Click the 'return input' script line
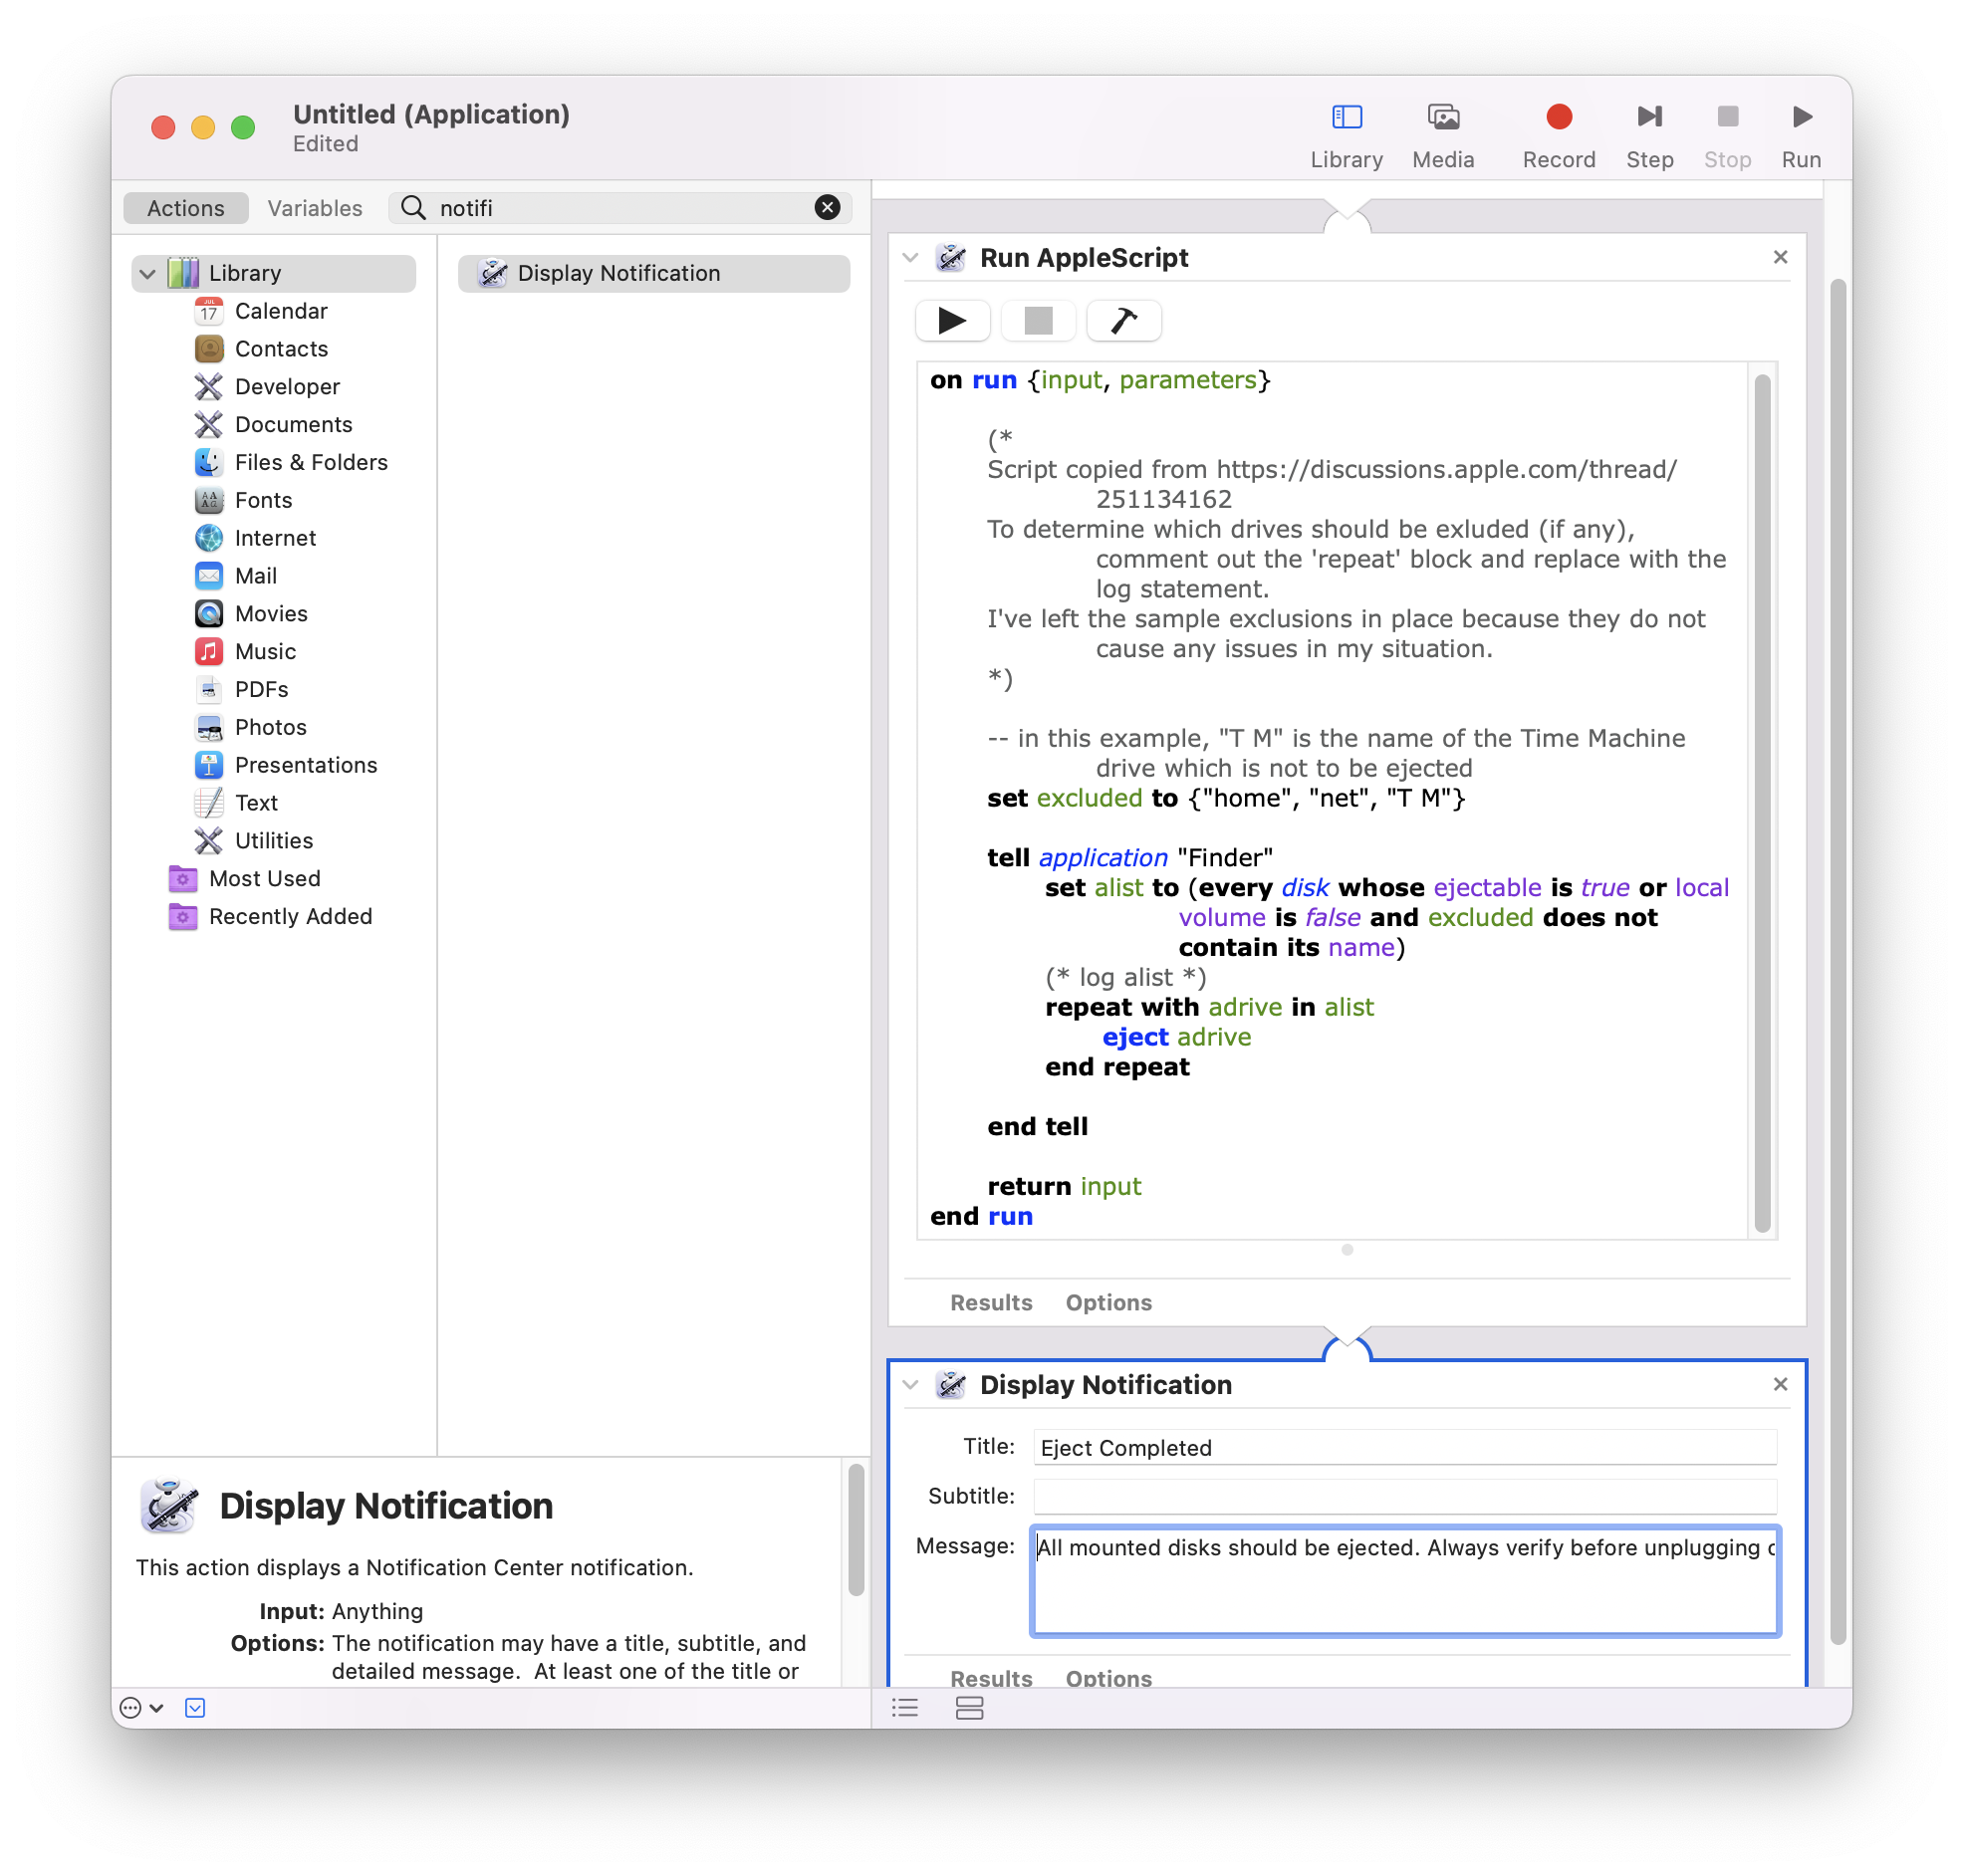The height and width of the screenshot is (1876, 1964). click(x=1064, y=1187)
